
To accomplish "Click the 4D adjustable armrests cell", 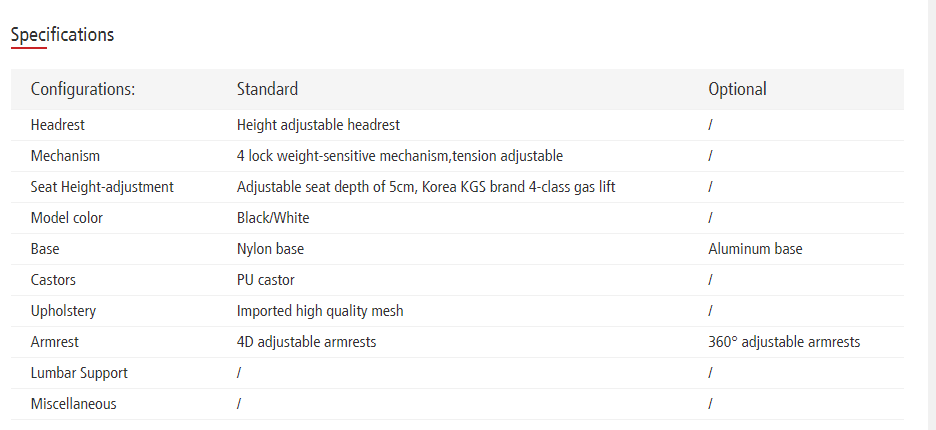I will [x=306, y=342].
